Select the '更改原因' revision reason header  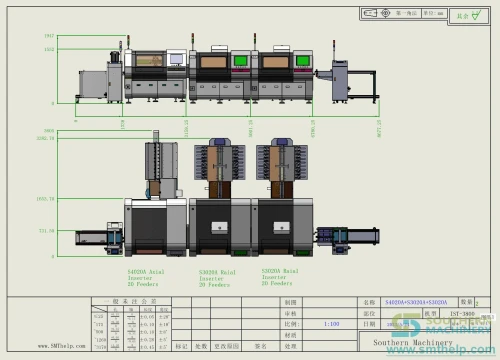tap(226, 346)
